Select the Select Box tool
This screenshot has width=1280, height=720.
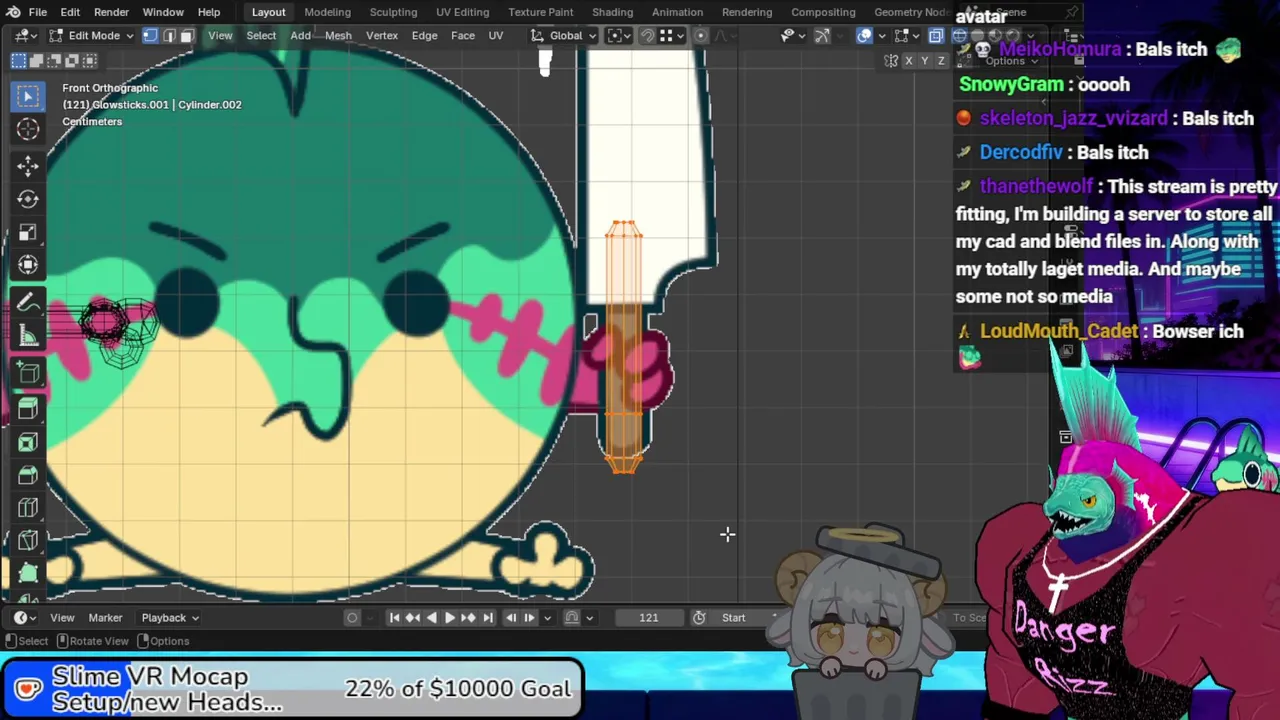point(28,96)
